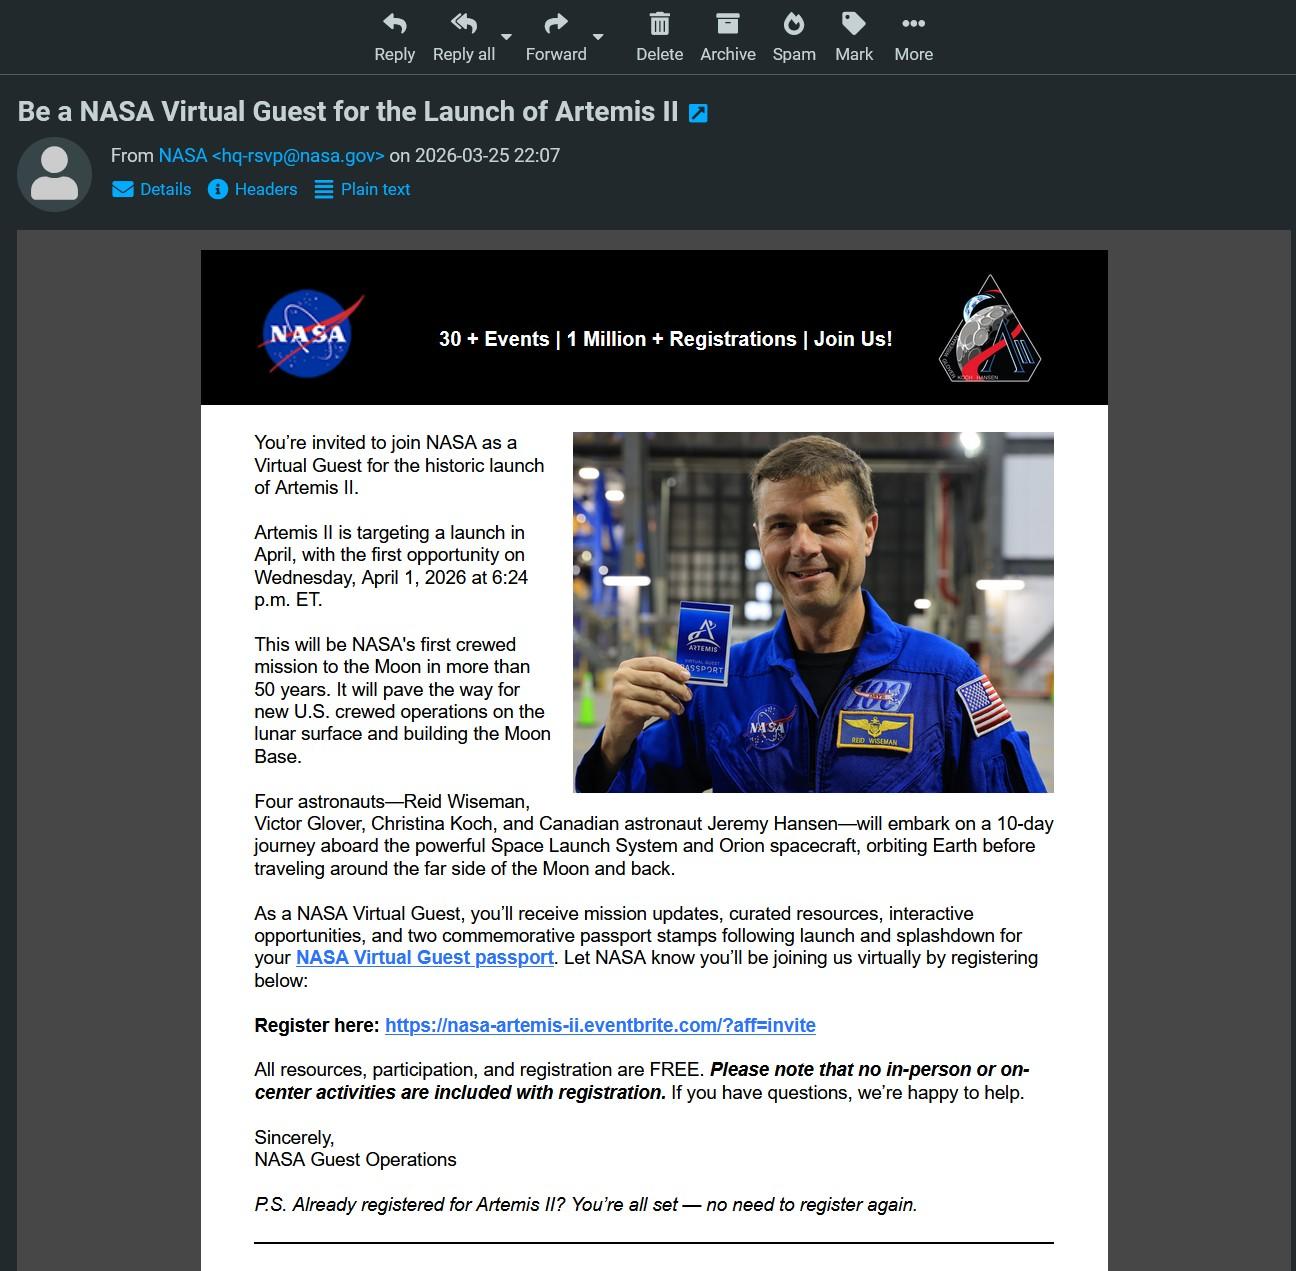The height and width of the screenshot is (1271, 1296).
Task: Open the Mark tag menu
Action: 853,37
